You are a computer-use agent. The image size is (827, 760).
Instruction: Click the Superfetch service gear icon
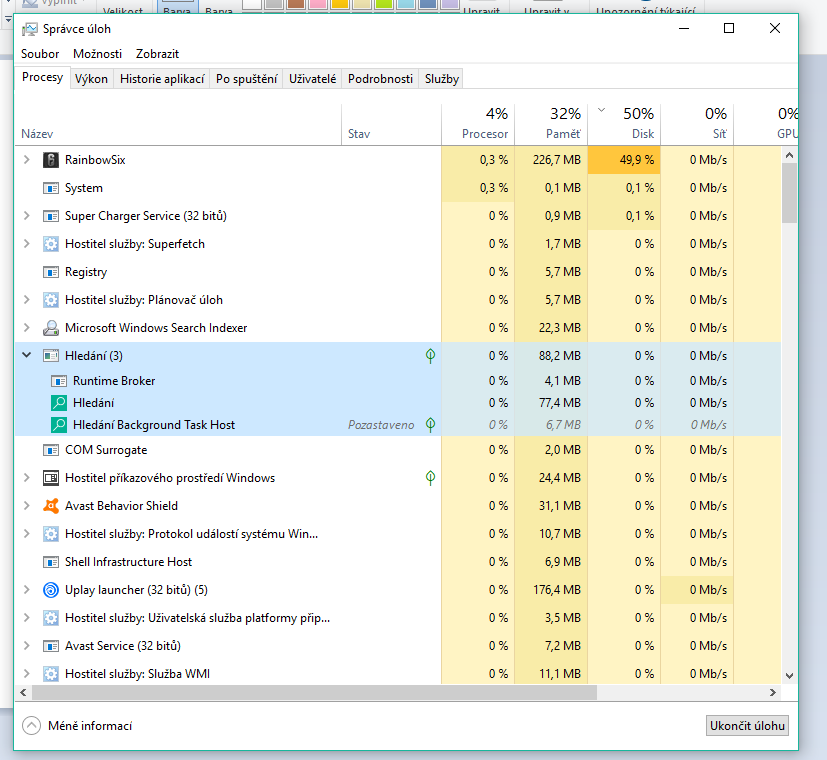(51, 244)
